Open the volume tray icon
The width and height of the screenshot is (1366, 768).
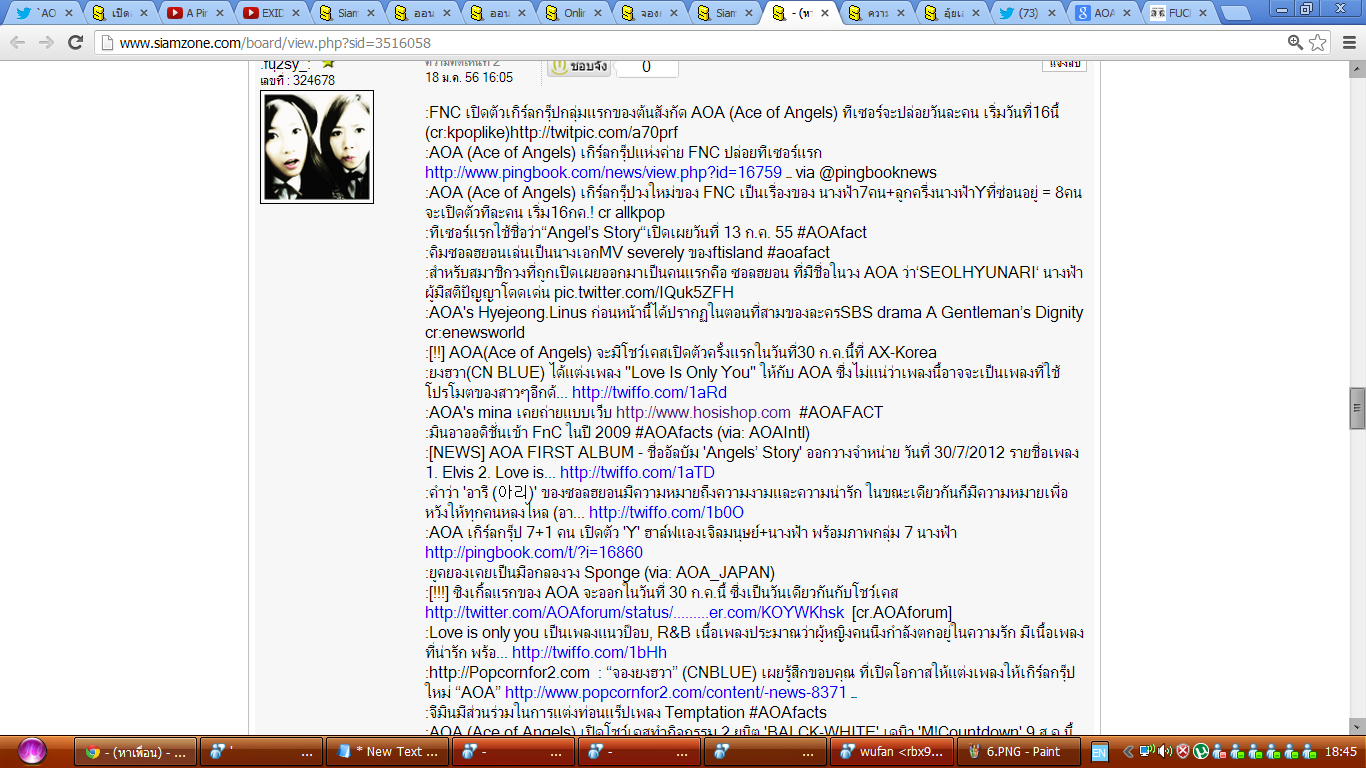1164,752
